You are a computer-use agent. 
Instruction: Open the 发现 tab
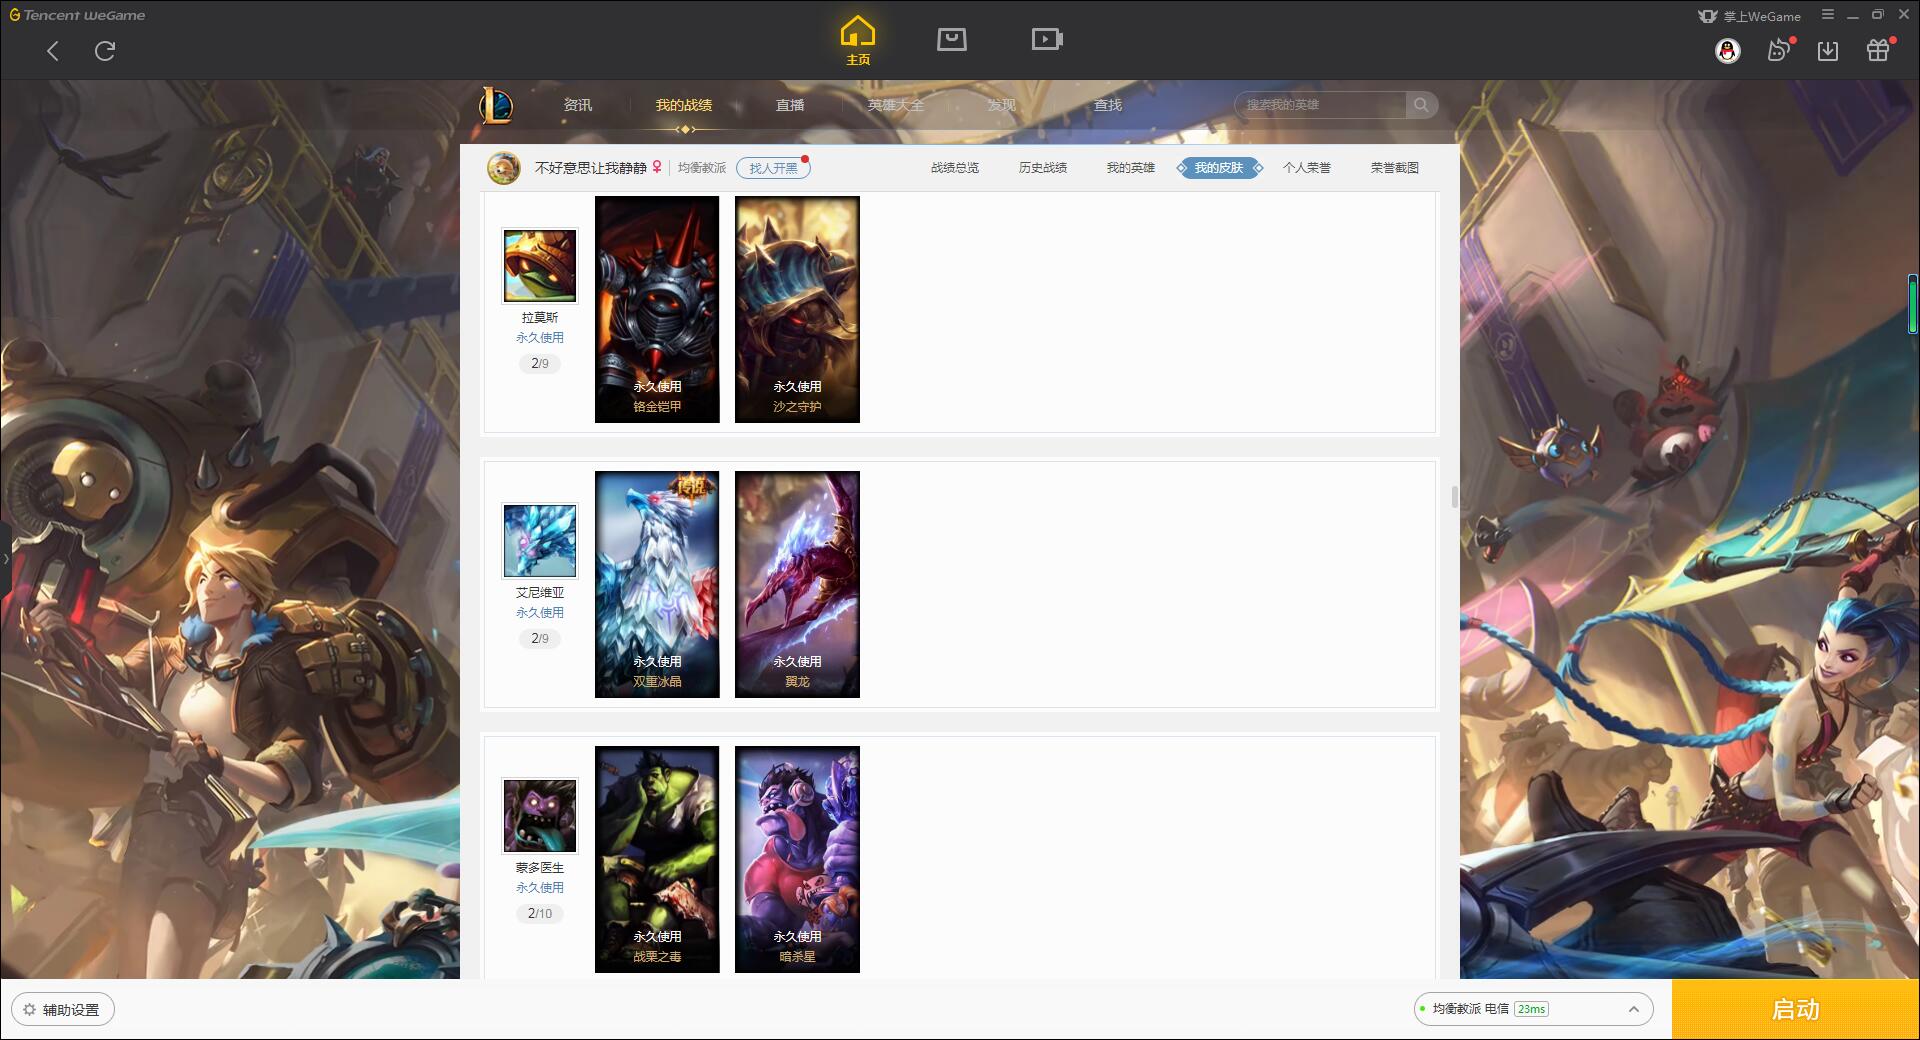click(1002, 105)
